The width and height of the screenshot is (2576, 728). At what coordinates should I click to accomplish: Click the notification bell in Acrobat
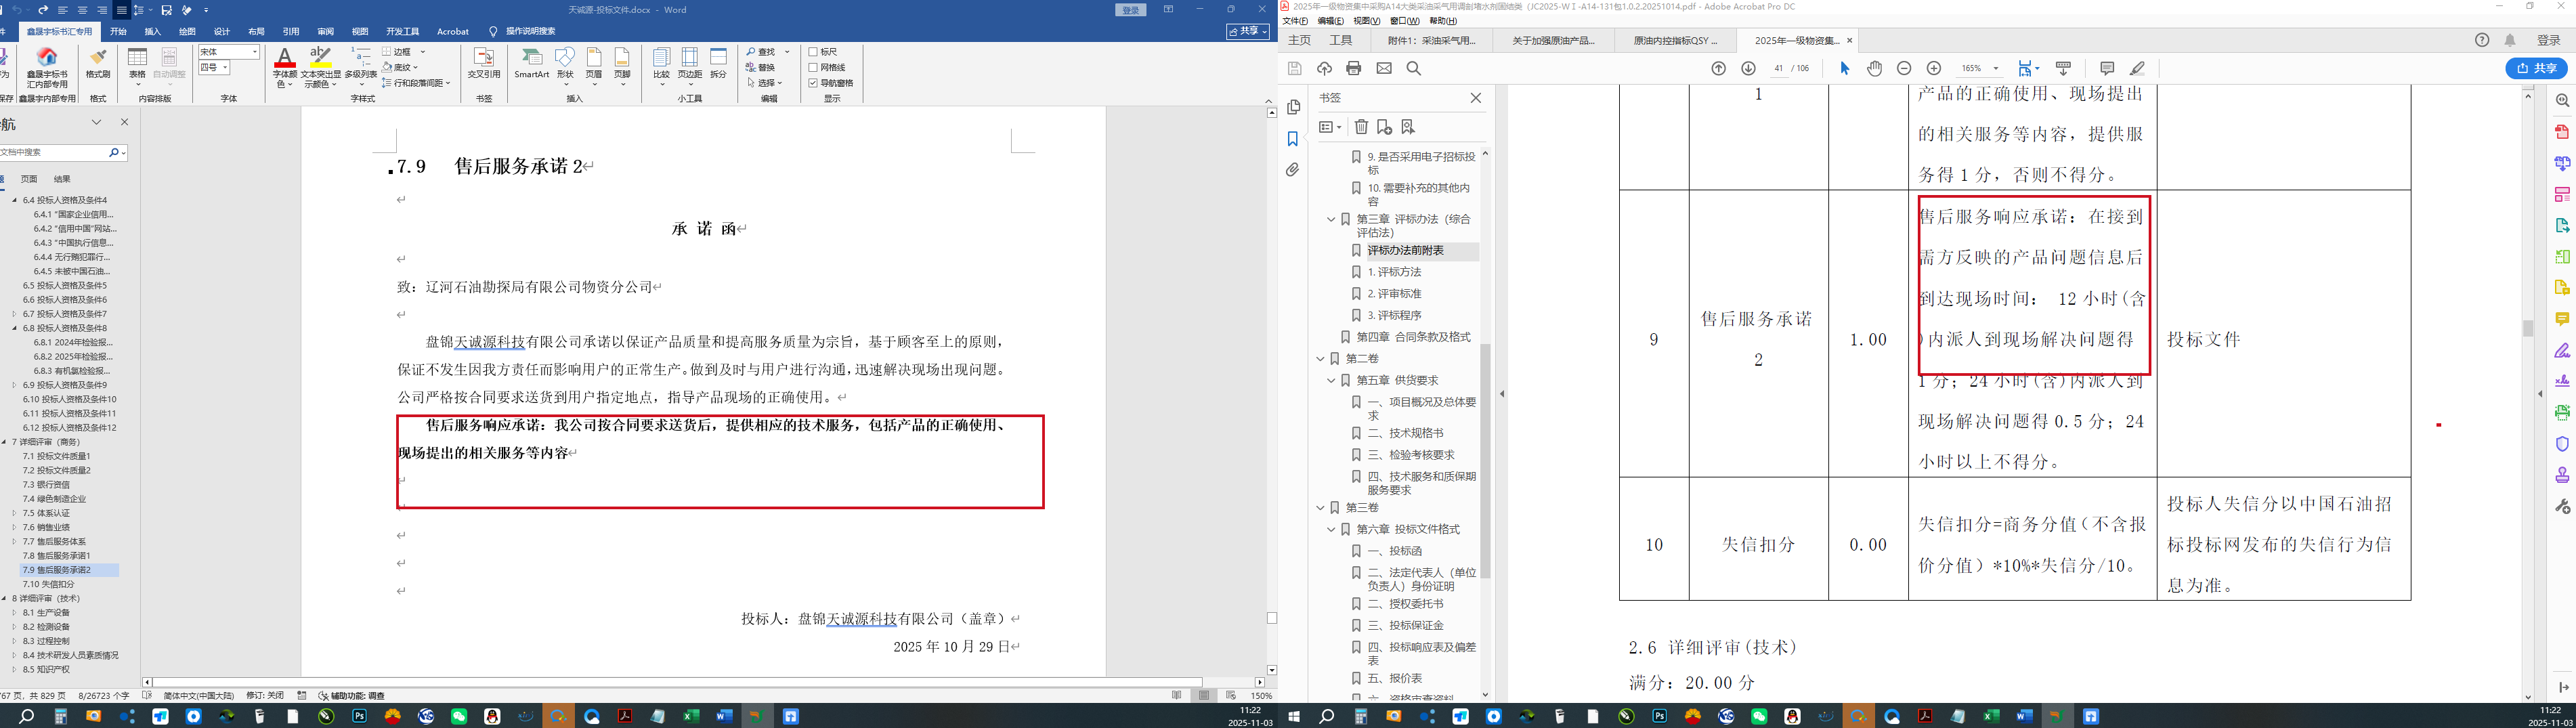2510,40
